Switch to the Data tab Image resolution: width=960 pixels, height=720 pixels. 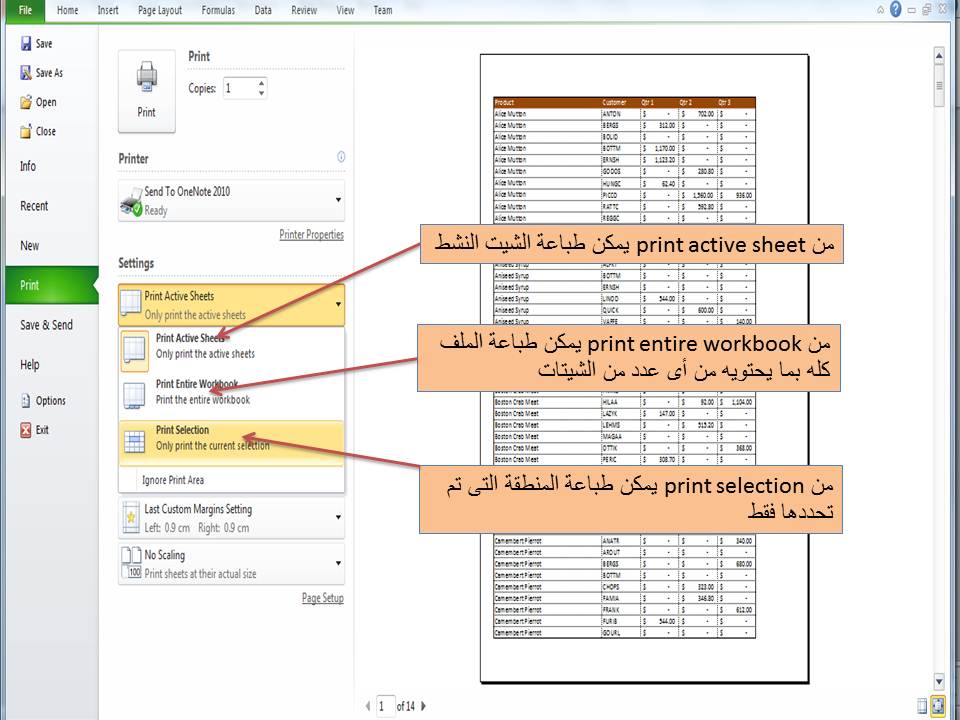(263, 10)
